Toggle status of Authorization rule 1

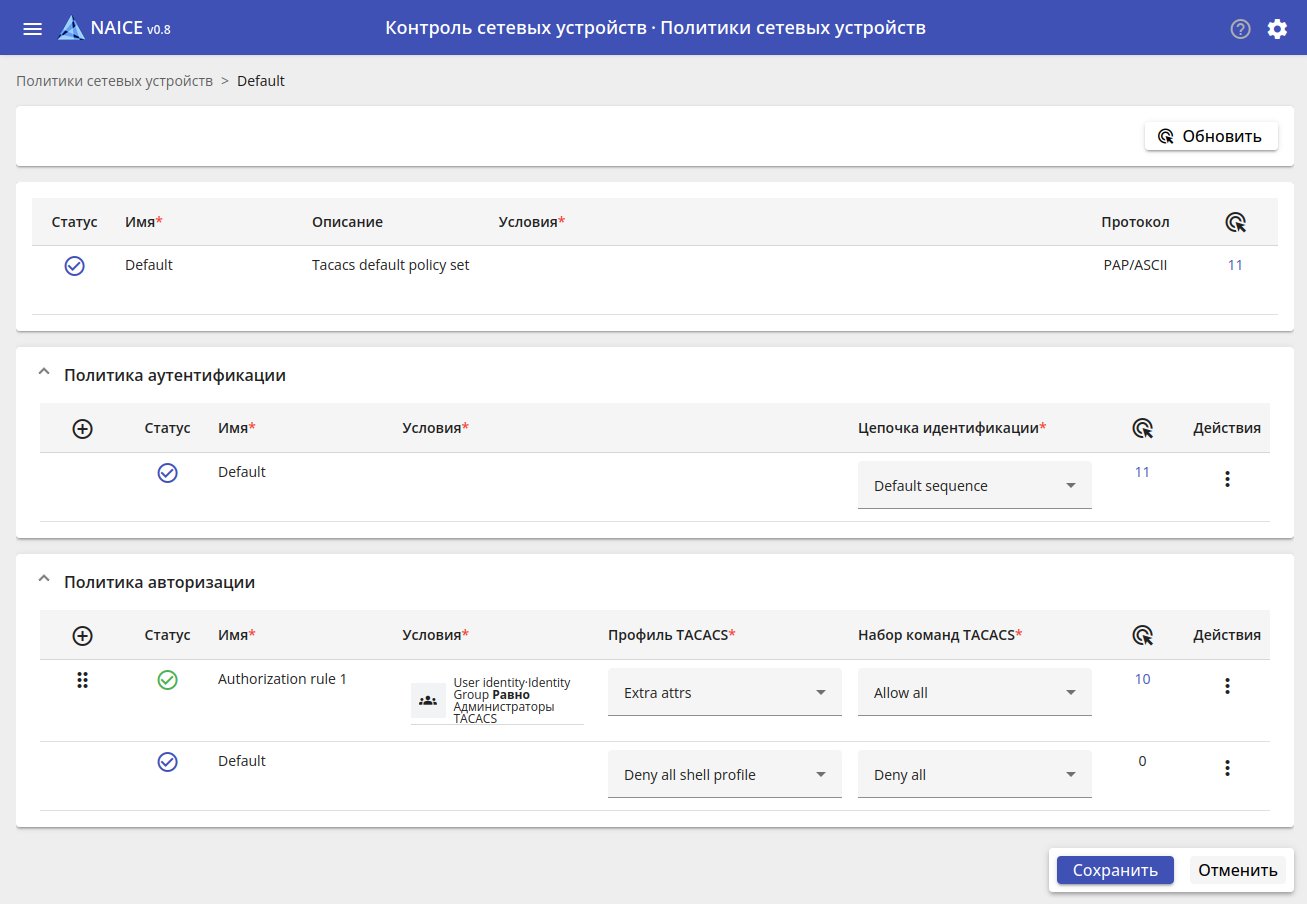tap(167, 680)
